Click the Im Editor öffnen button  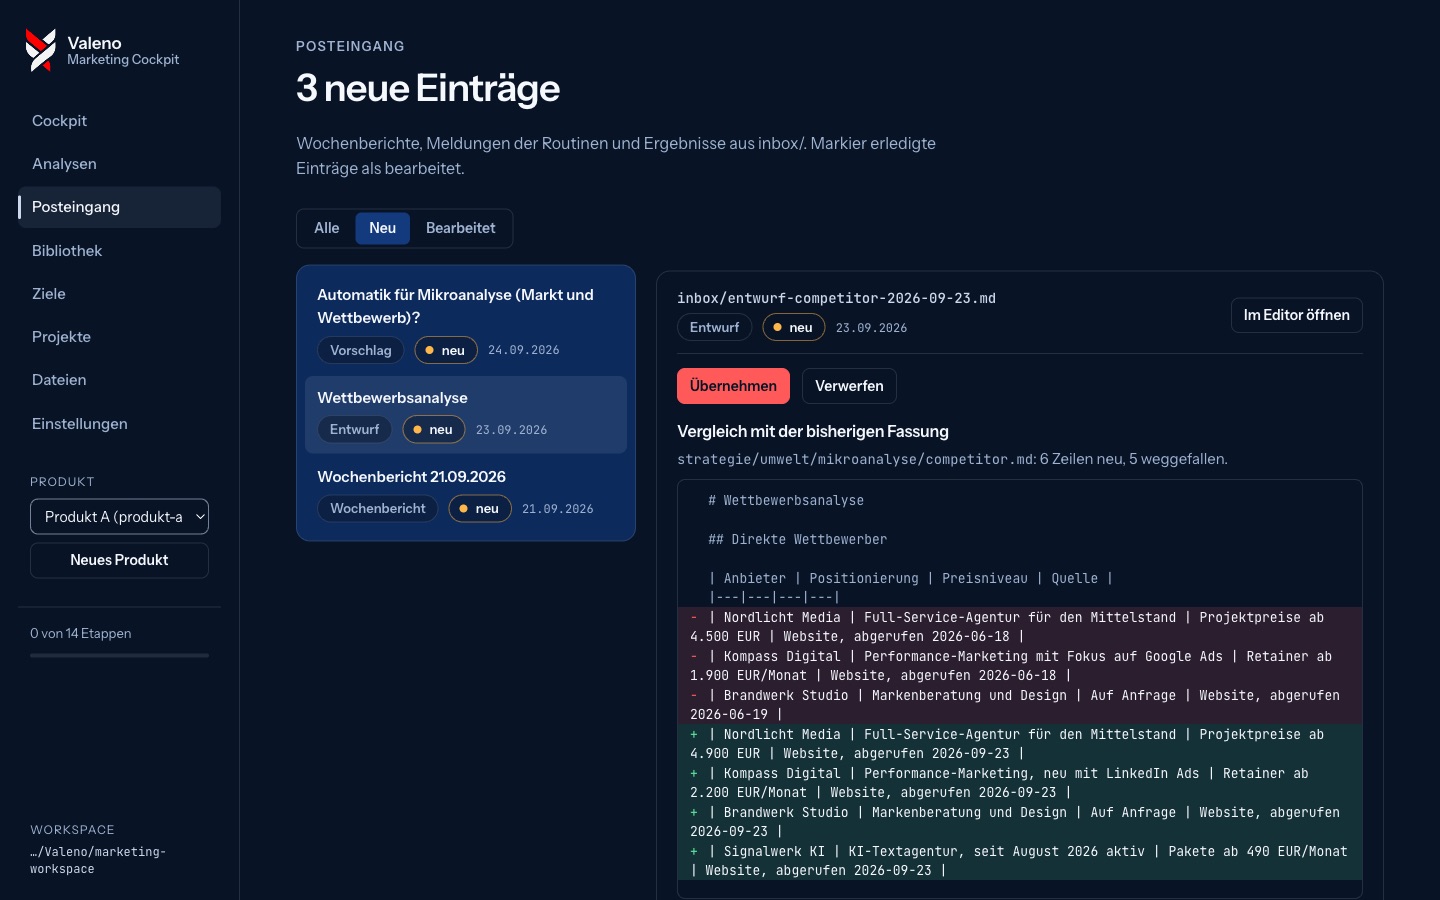click(x=1296, y=315)
